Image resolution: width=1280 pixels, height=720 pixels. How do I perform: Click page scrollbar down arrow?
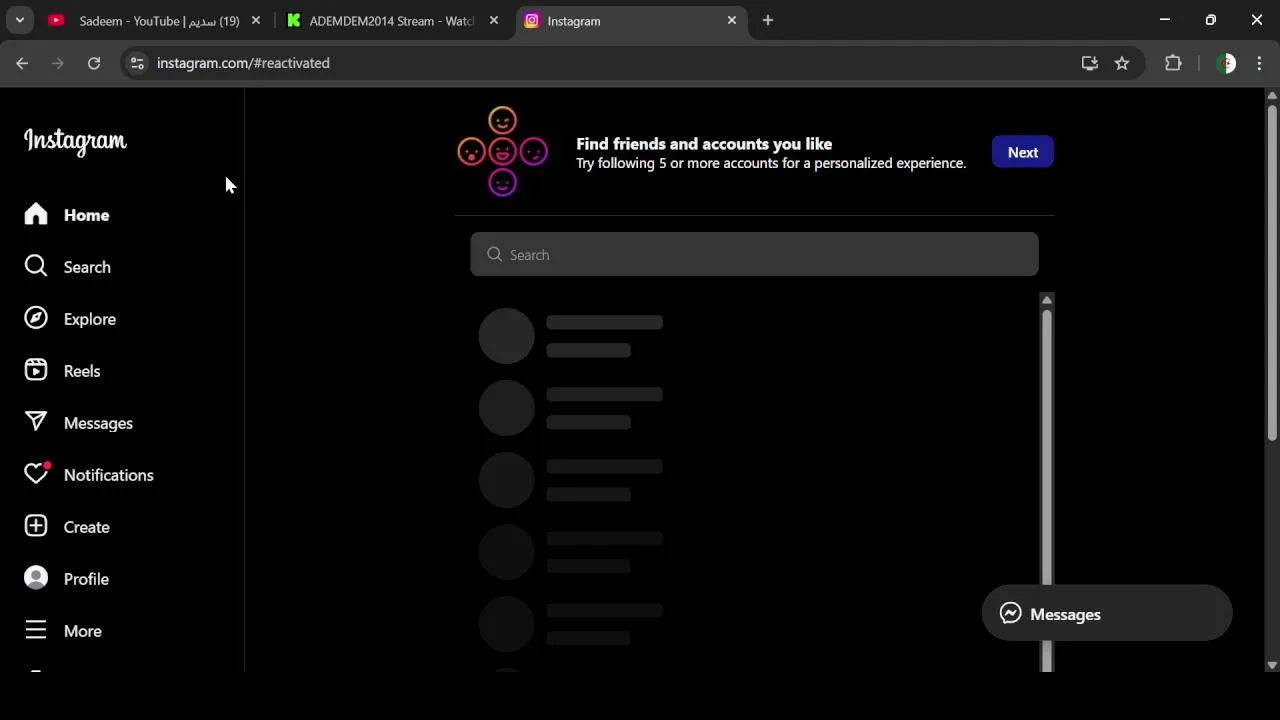1272,665
